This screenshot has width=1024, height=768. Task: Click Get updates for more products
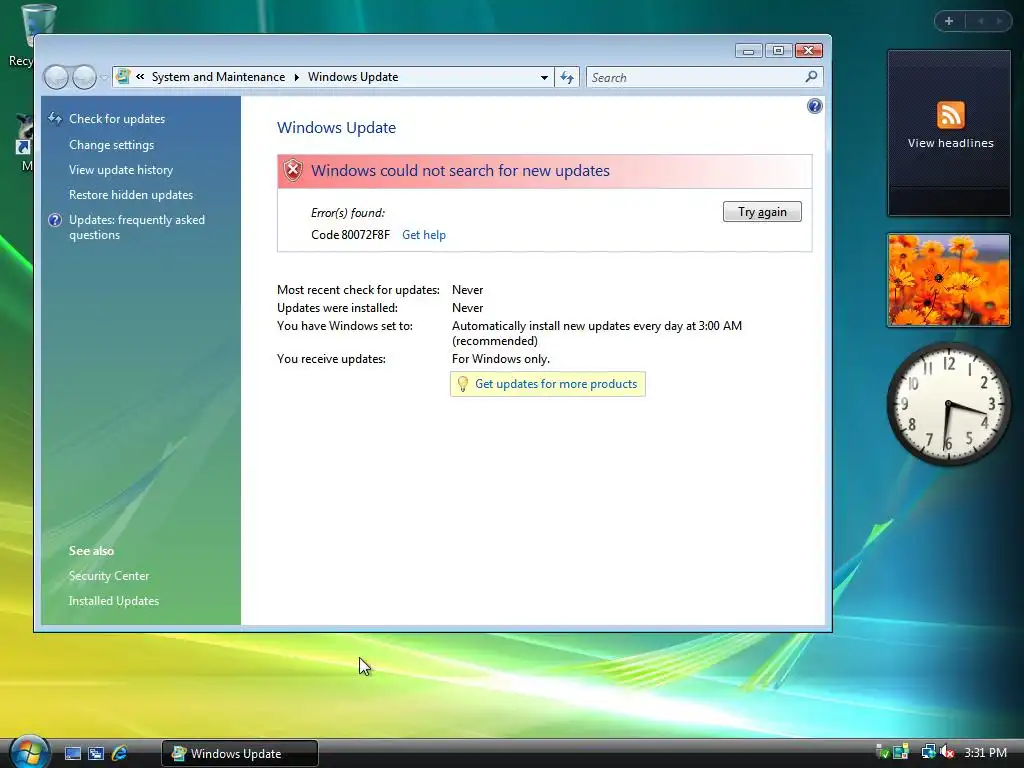(556, 384)
